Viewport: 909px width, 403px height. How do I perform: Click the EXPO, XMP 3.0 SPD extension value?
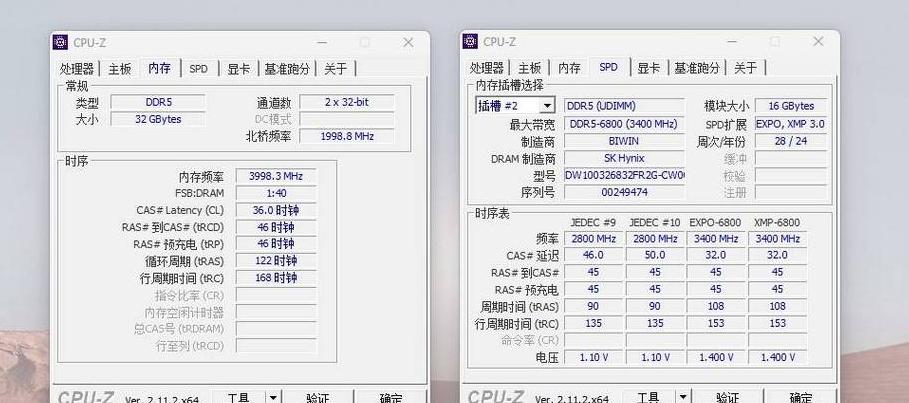point(791,124)
